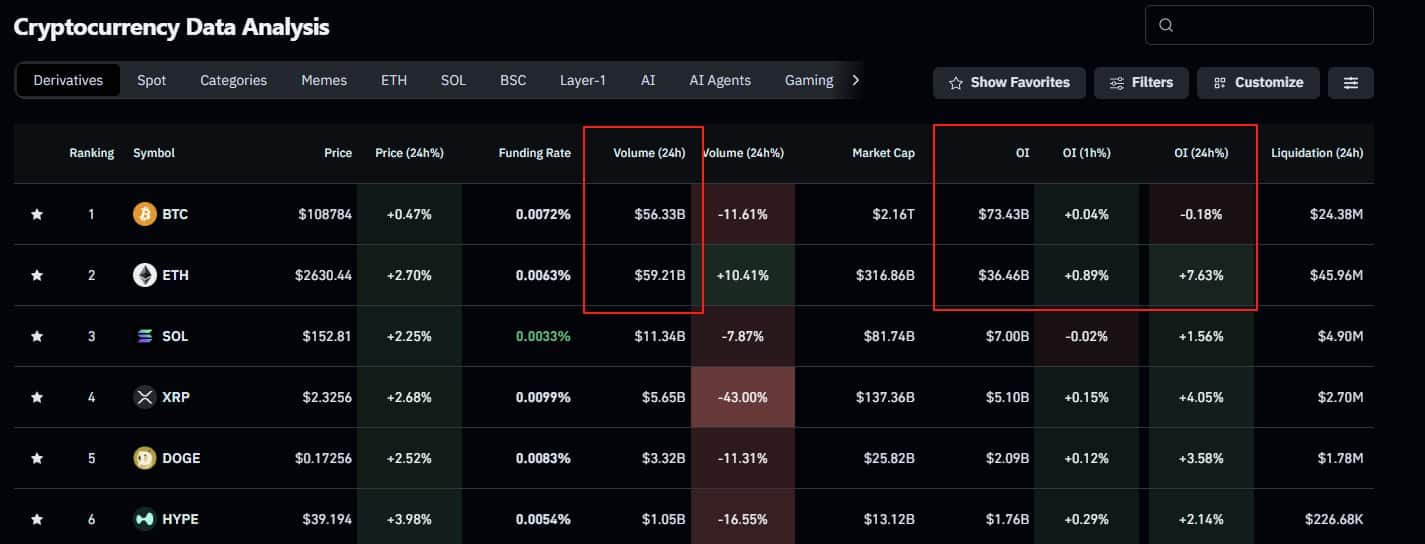Toggle favorite star for SOL
This screenshot has height=544, width=1425.
click(x=37, y=336)
